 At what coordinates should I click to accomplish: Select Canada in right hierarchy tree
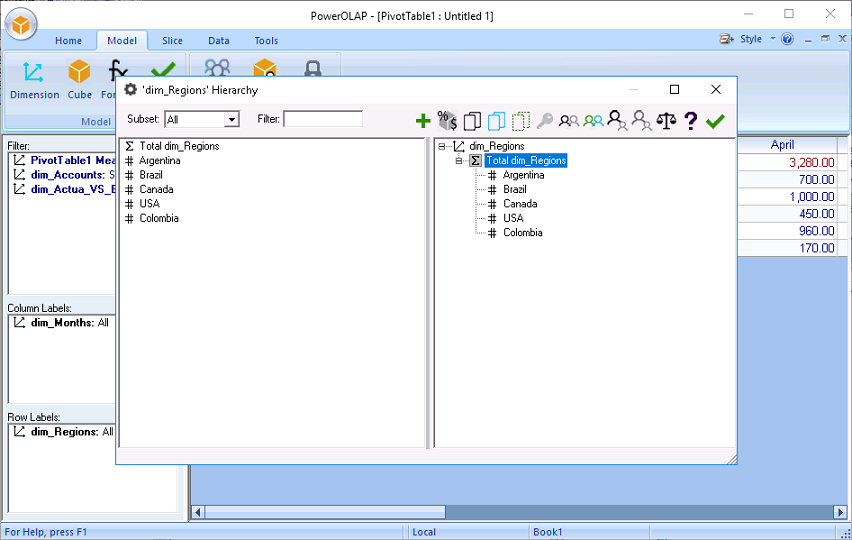coord(520,204)
